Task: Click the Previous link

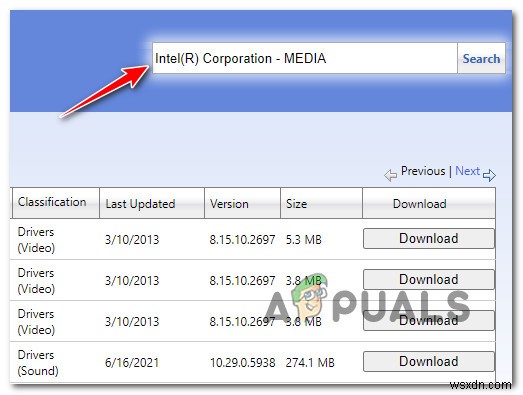Action: tap(423, 171)
